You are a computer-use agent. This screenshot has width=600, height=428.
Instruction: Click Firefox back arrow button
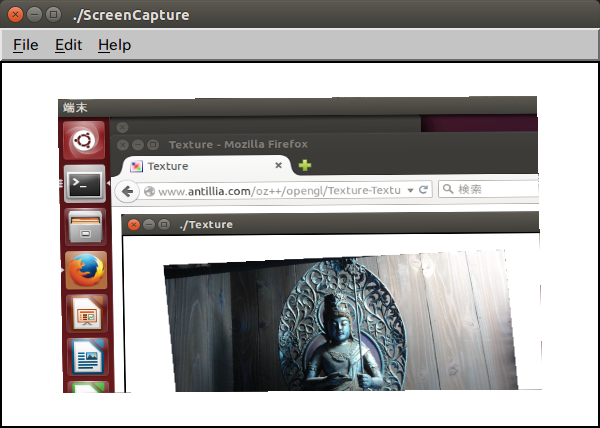pos(127,191)
